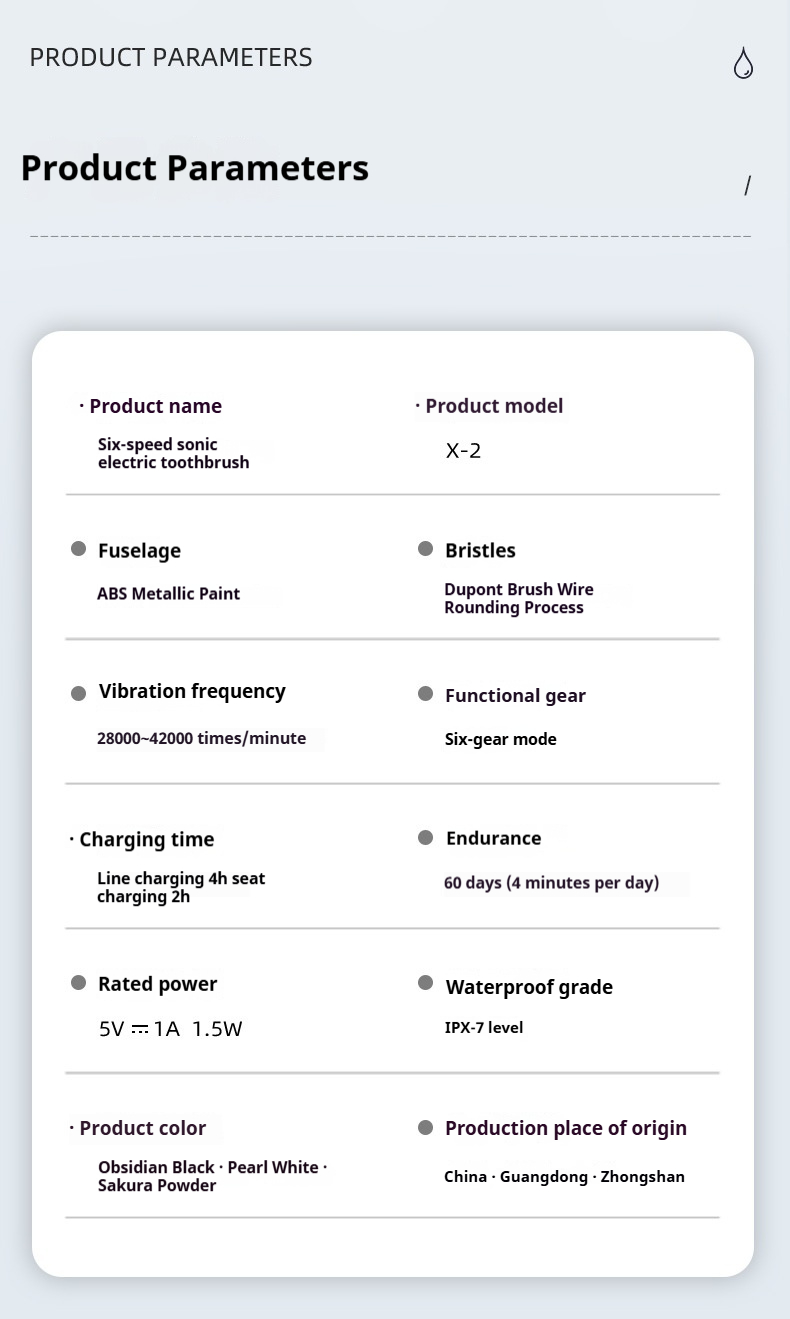Click the bullet beside Waterproof grade
Image resolution: width=790 pixels, height=1319 pixels.
[x=426, y=984]
